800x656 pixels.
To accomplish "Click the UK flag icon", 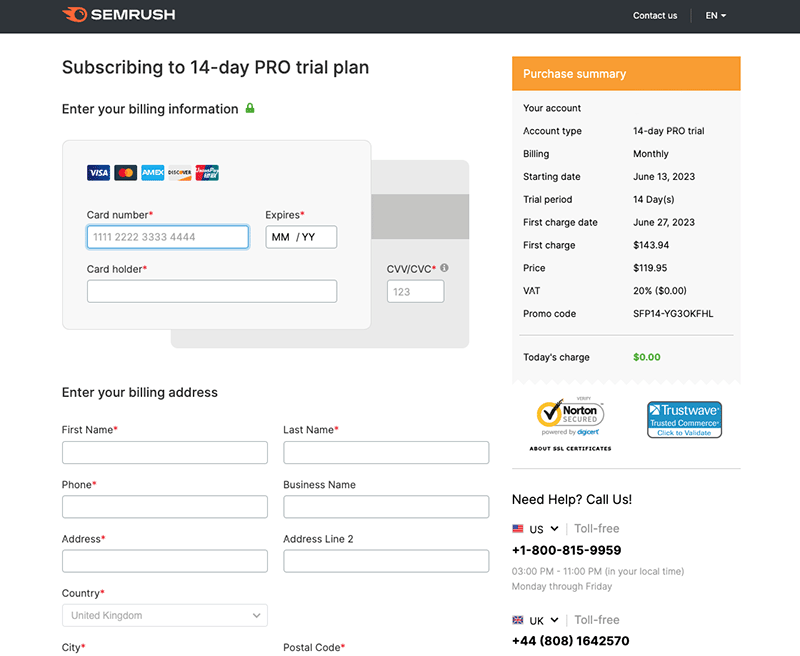I will click(x=518, y=620).
